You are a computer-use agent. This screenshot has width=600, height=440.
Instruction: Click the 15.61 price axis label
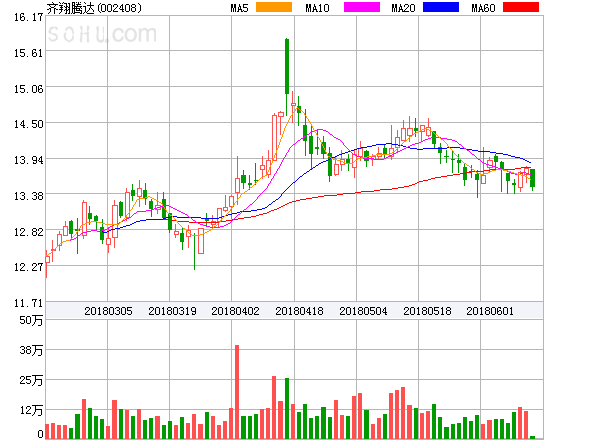pyautogui.click(x=28, y=53)
